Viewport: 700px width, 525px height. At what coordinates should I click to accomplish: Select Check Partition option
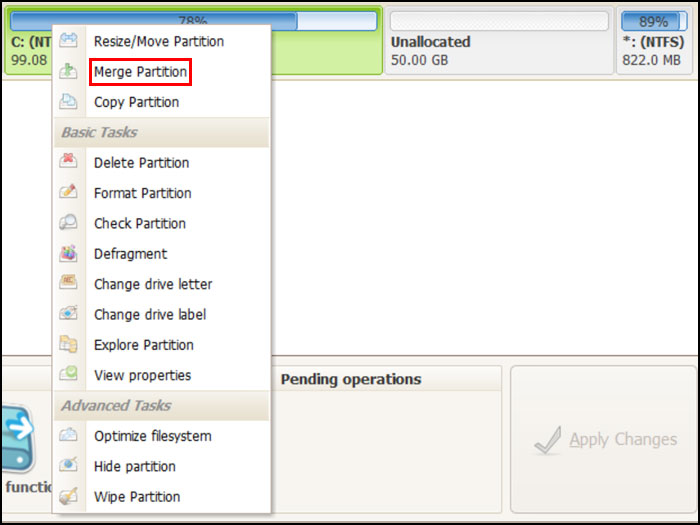coord(162,223)
